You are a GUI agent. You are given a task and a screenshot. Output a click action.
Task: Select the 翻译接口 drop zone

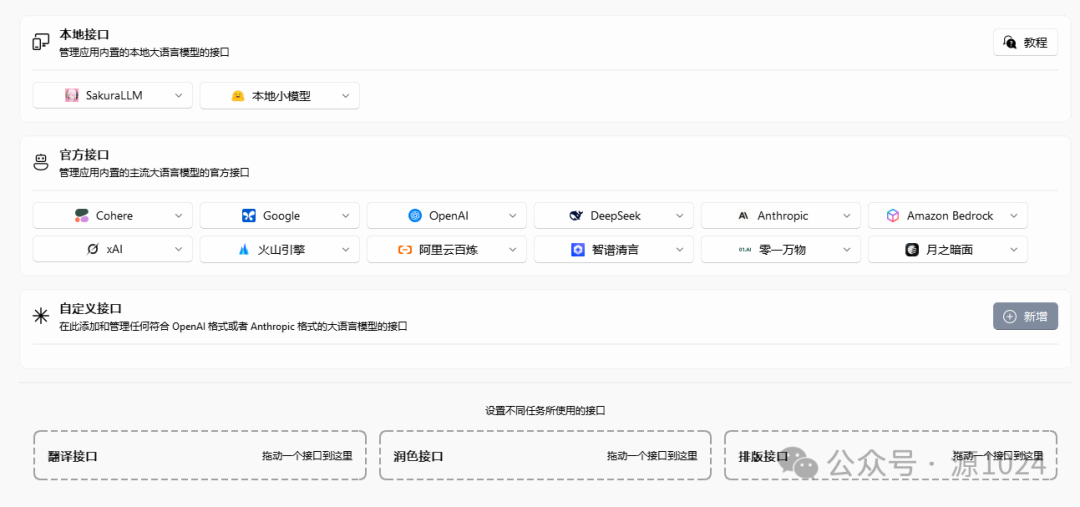(200, 456)
